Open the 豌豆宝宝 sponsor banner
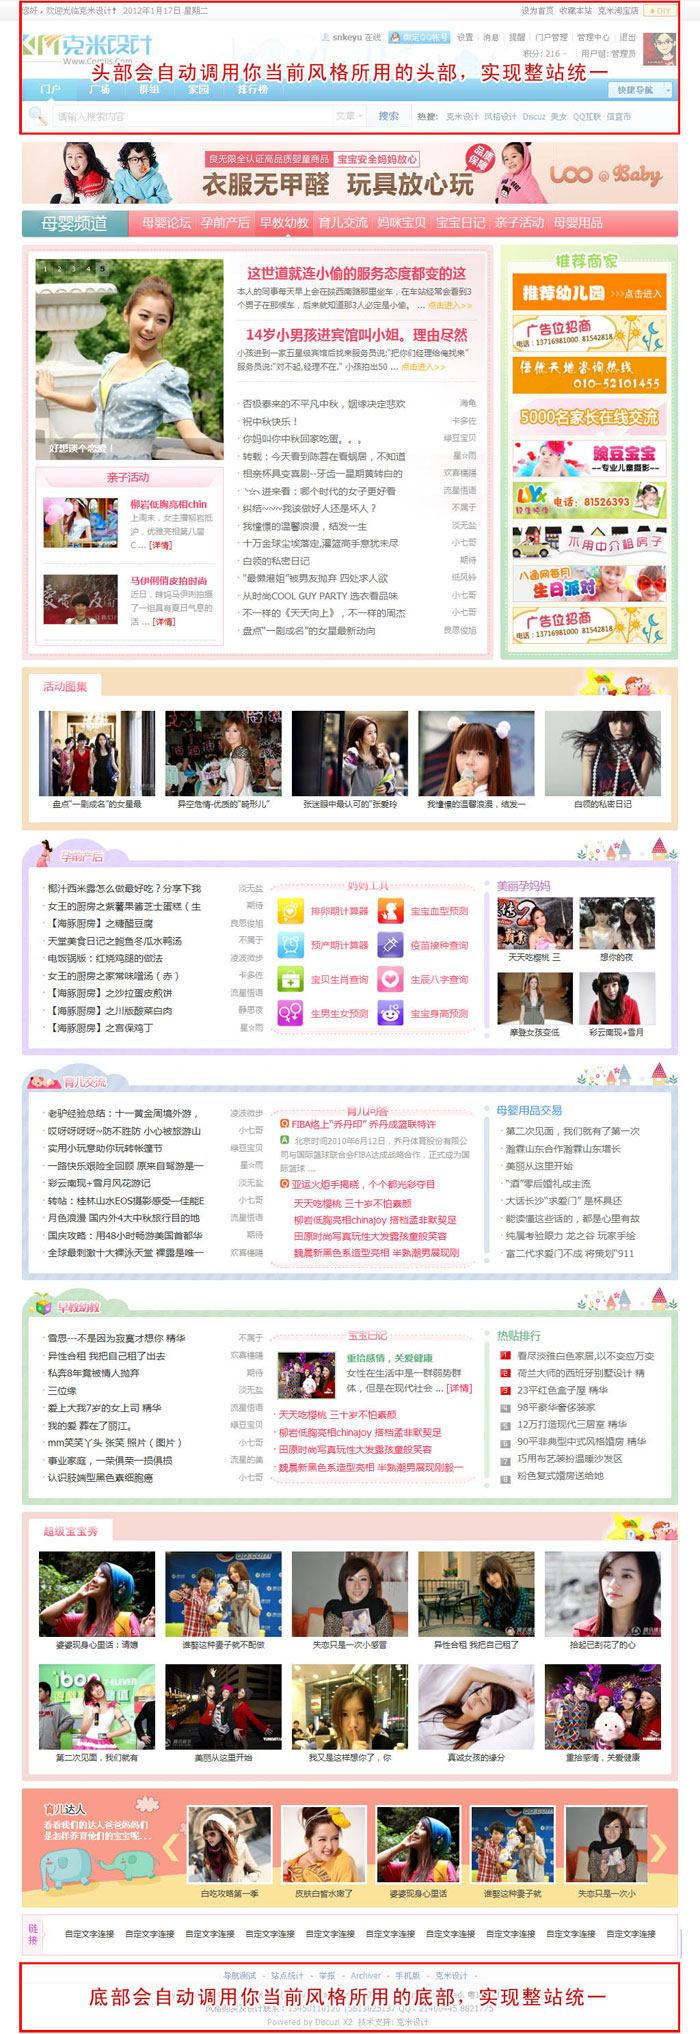The width and height of the screenshot is (700, 2034). tap(589, 458)
